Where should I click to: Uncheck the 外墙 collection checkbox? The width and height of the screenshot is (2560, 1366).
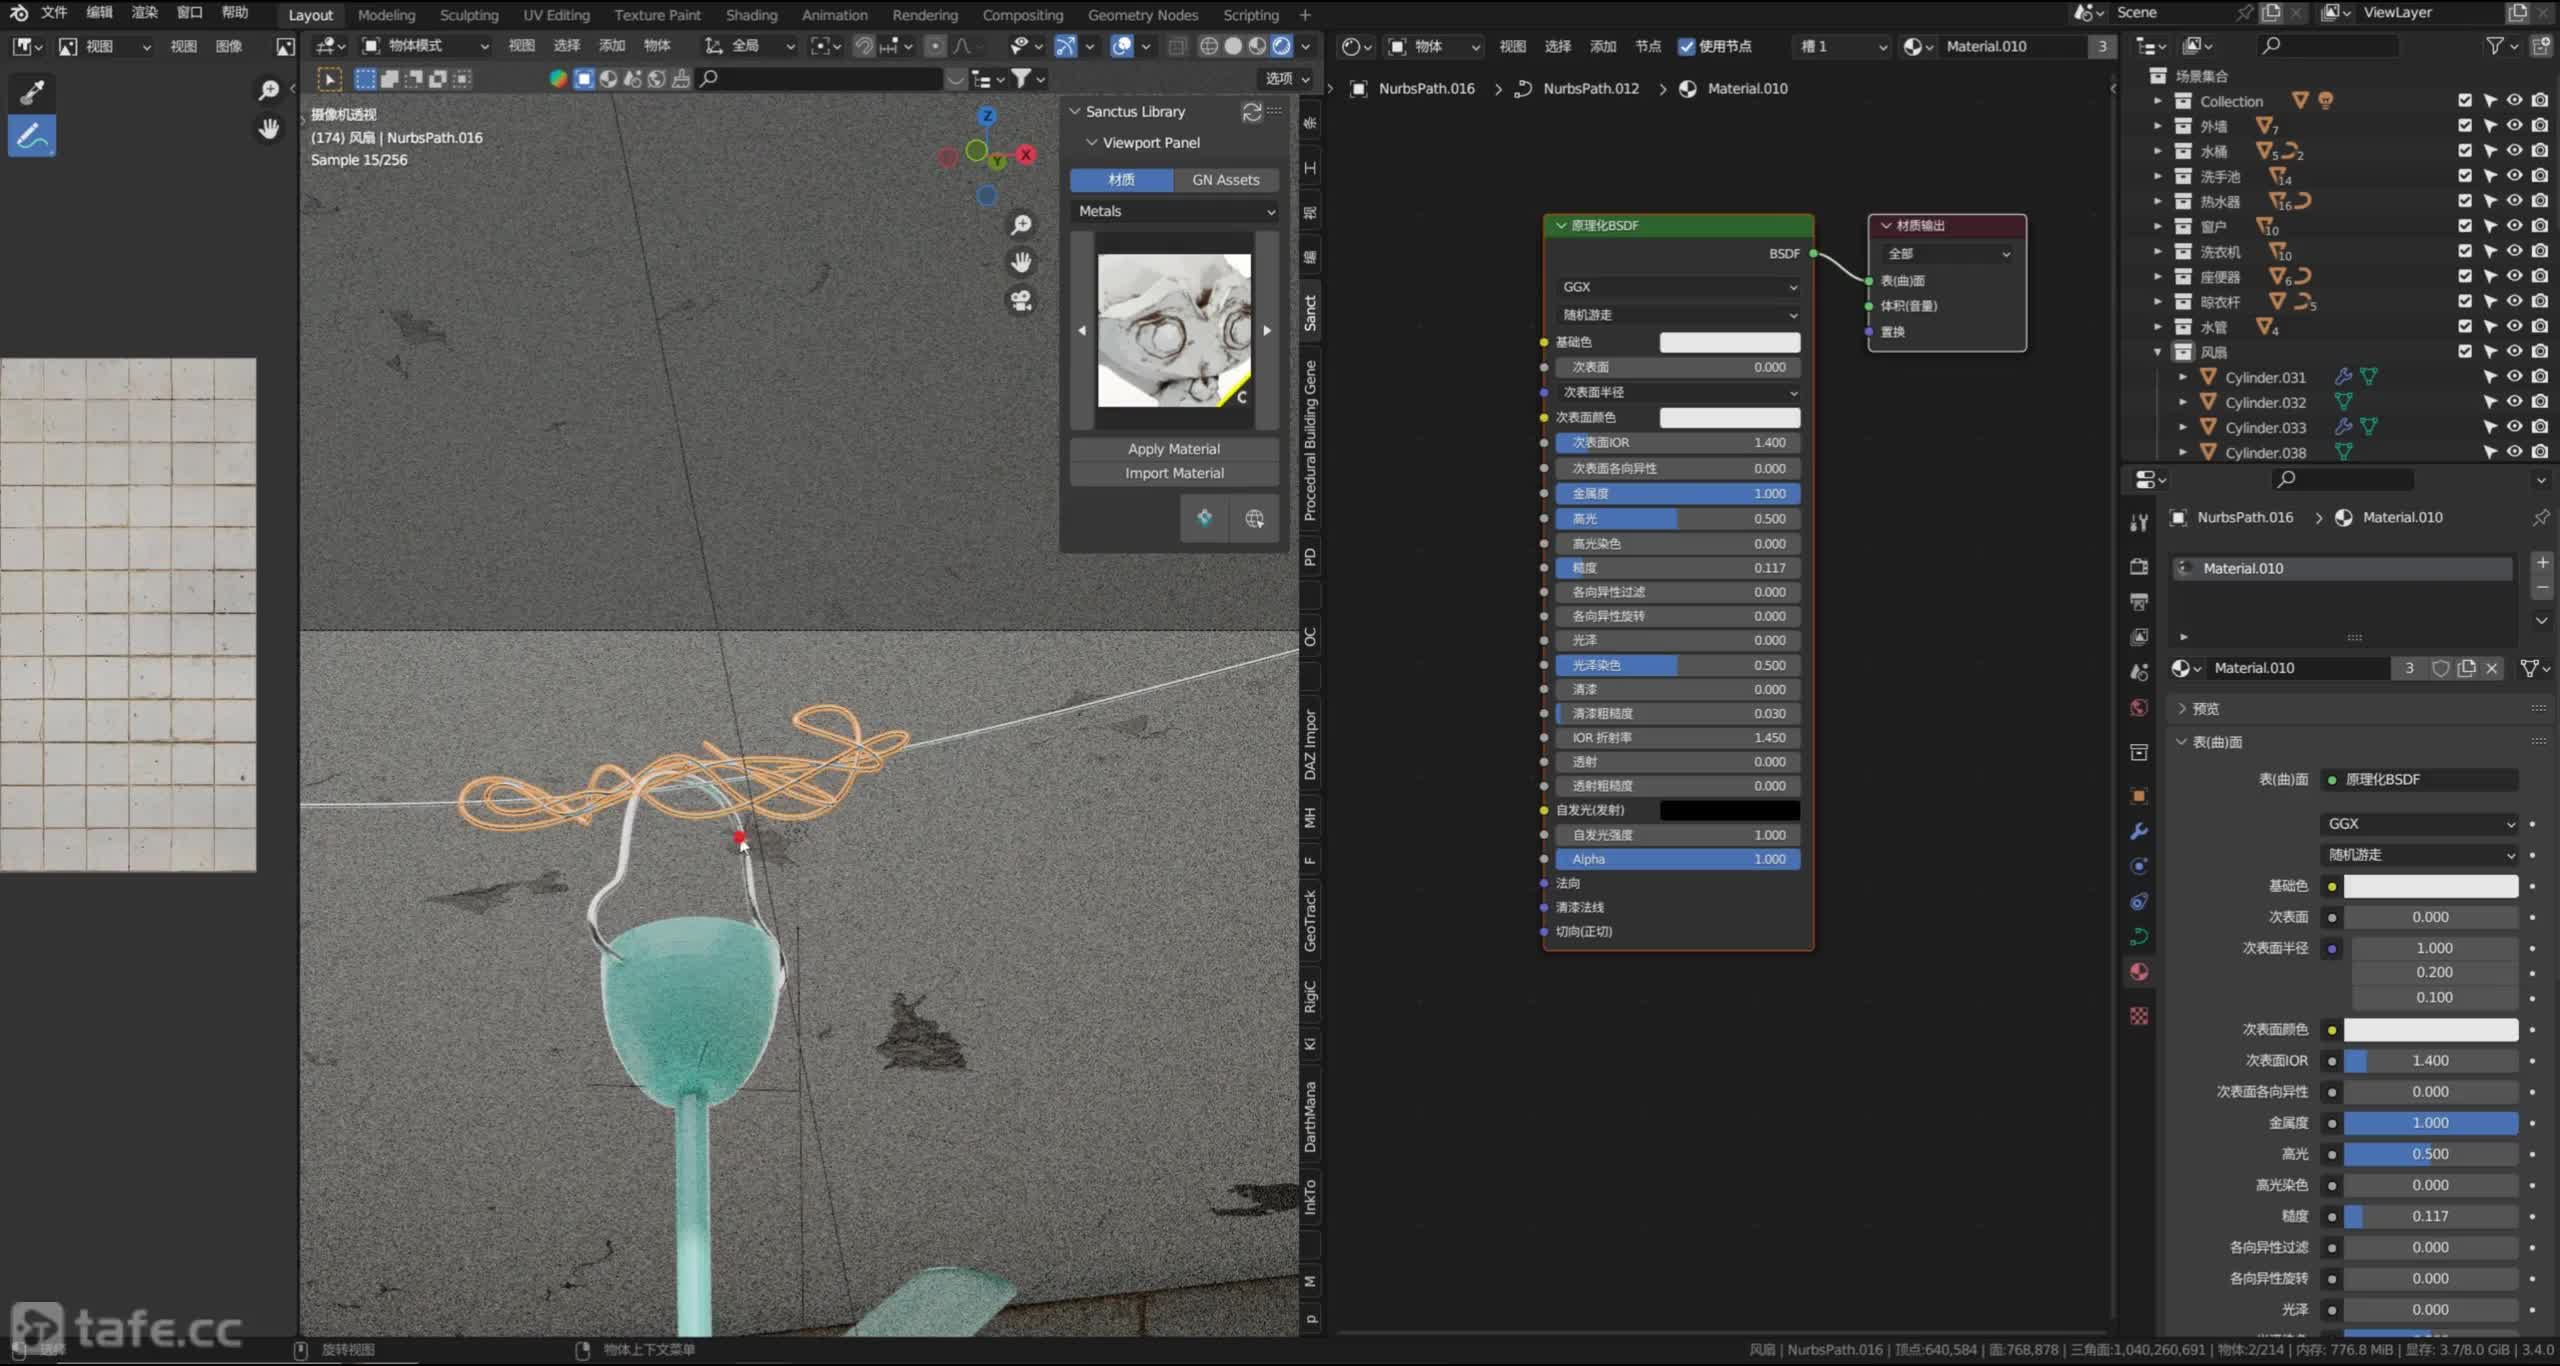[2464, 126]
